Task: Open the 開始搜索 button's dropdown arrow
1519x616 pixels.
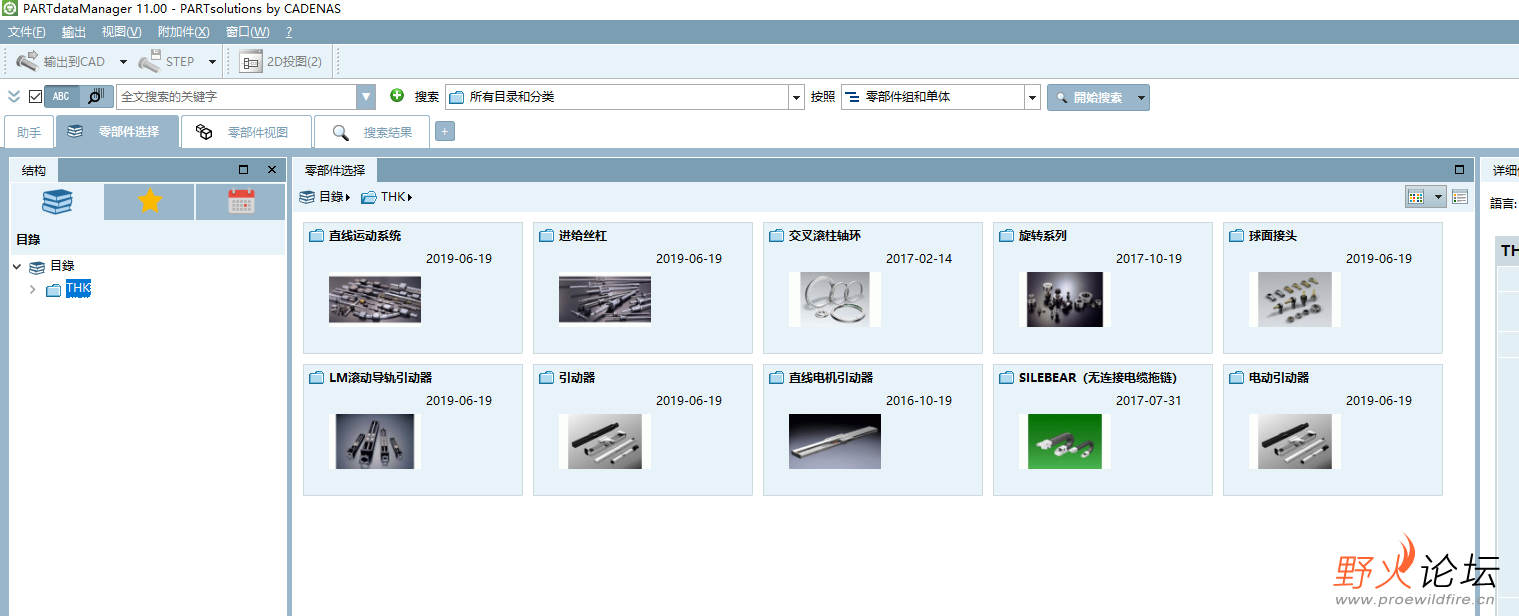Action: pyautogui.click(x=1141, y=97)
